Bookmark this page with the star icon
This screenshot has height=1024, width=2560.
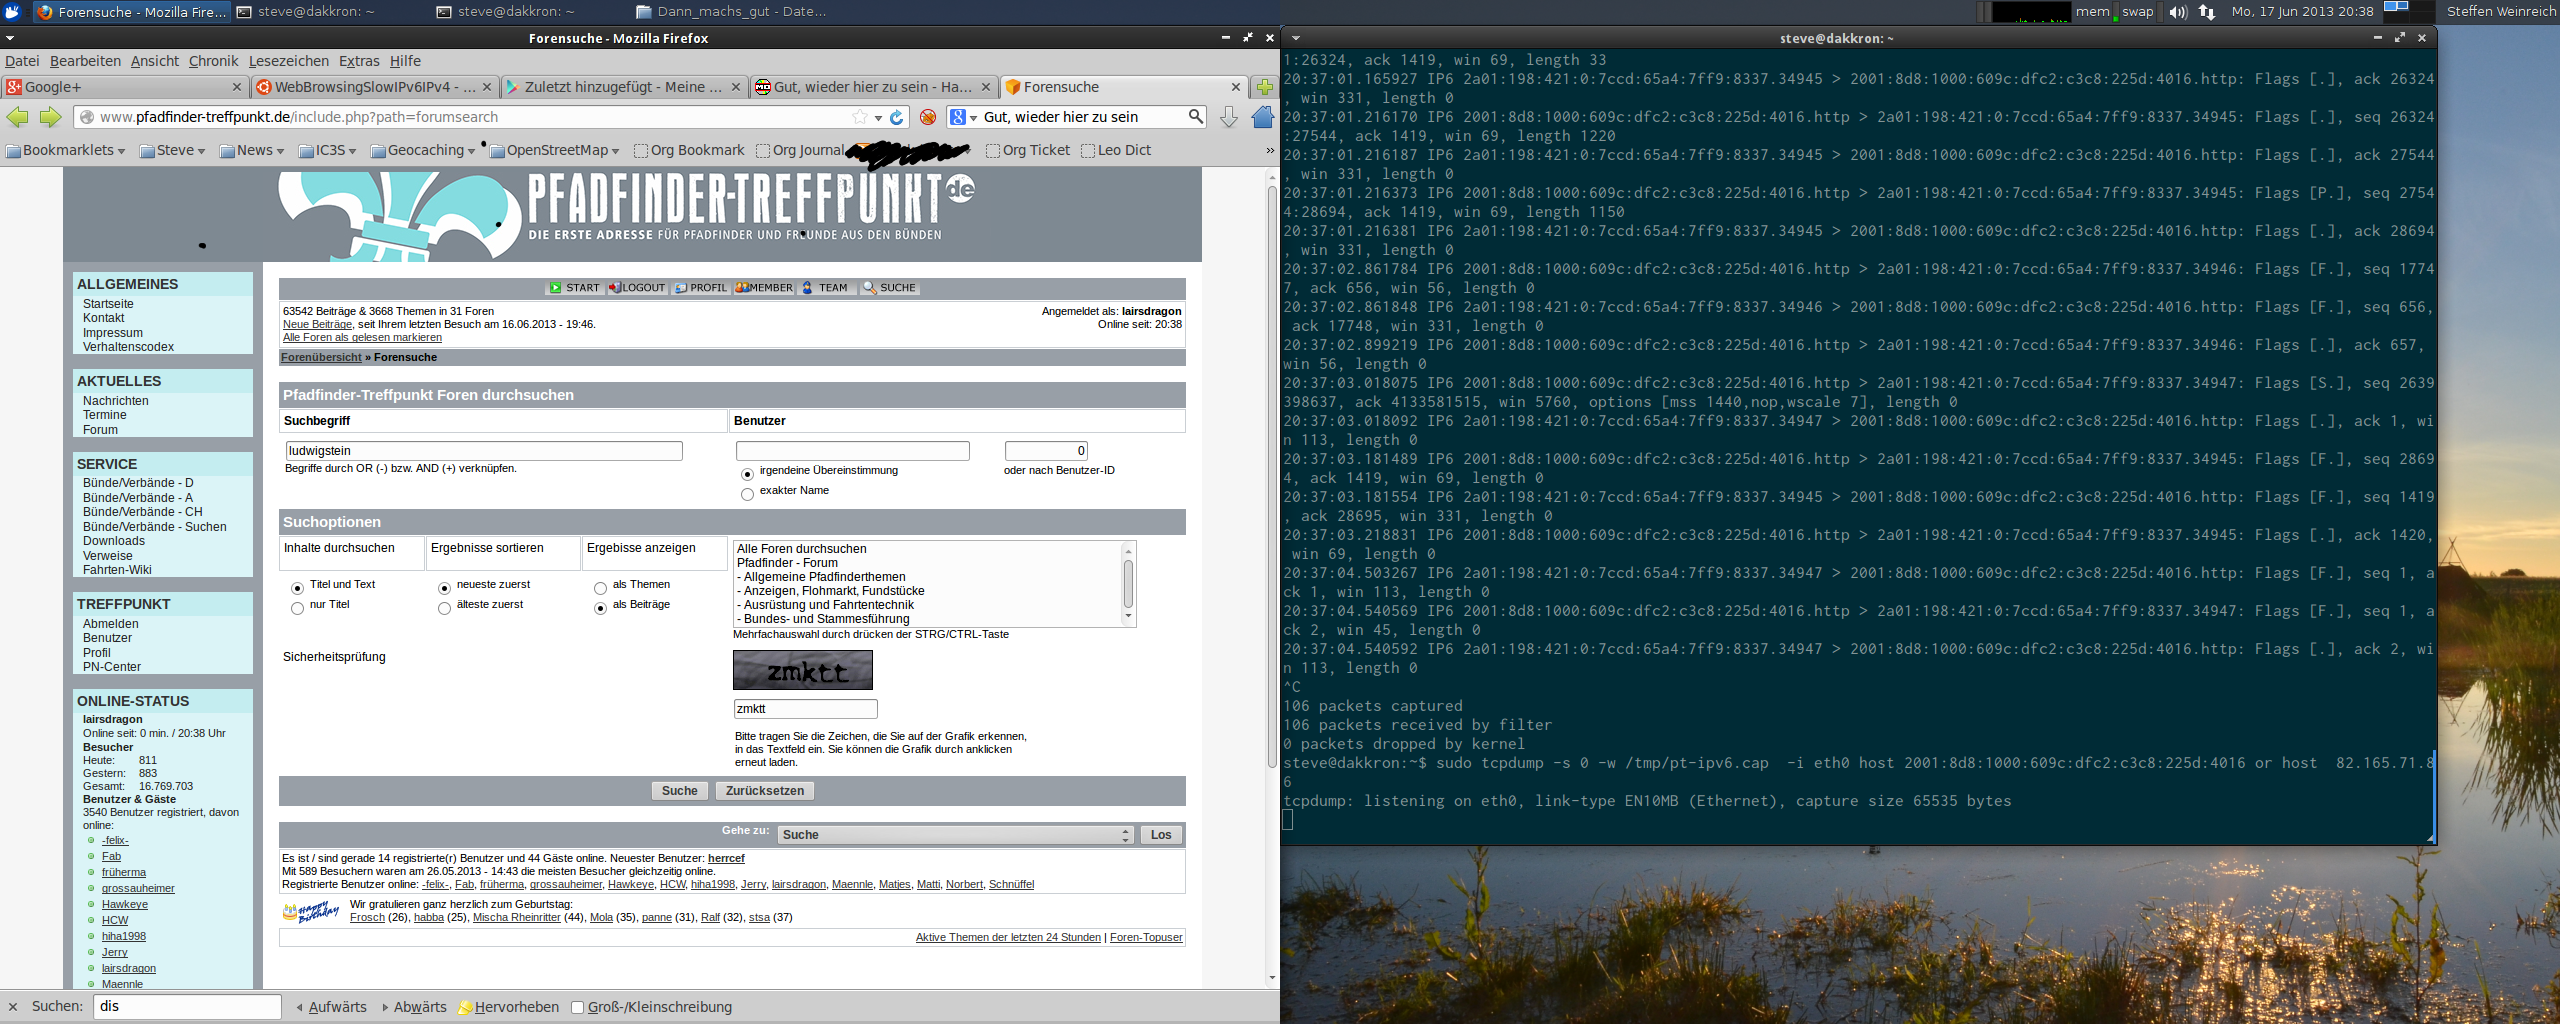[859, 118]
